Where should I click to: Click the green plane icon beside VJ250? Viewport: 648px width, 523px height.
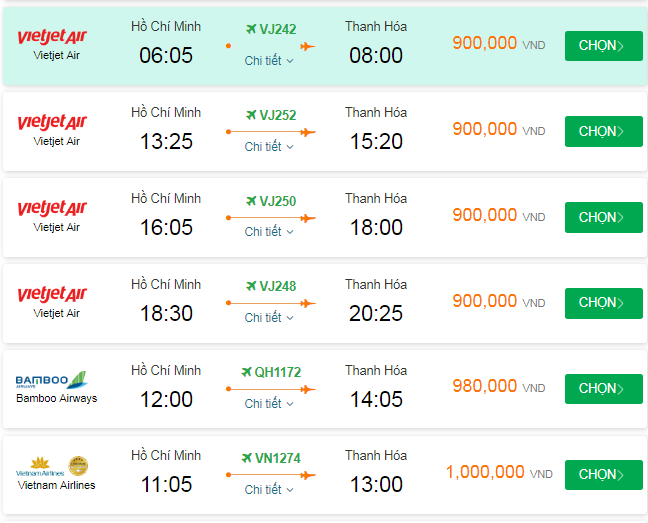coord(249,201)
